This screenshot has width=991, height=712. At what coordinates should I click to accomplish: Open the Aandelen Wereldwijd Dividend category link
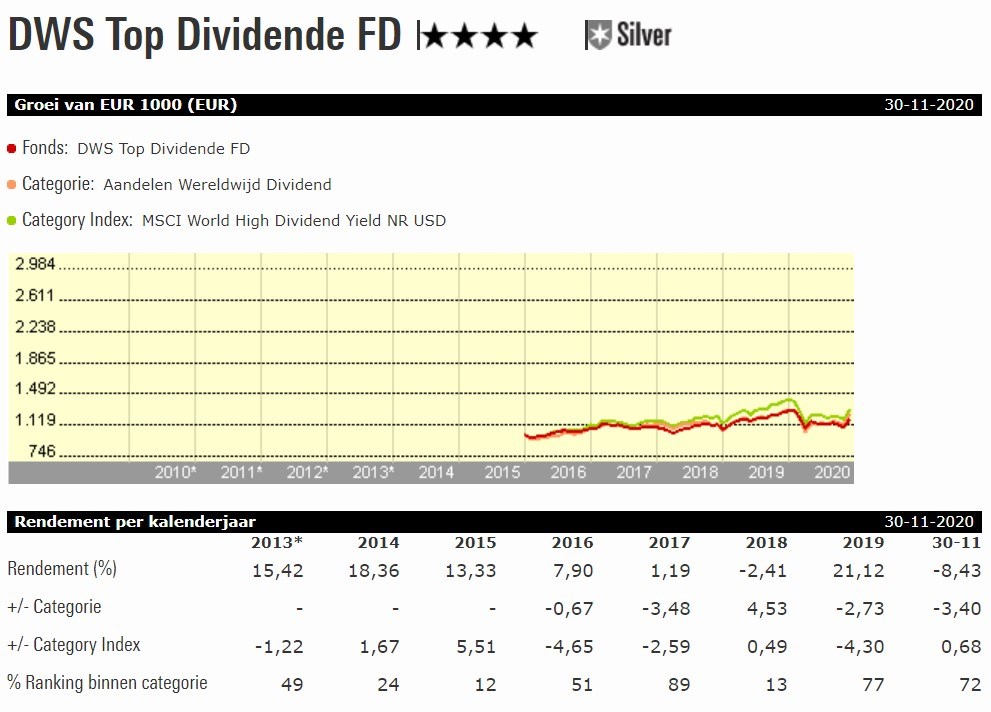click(217, 185)
